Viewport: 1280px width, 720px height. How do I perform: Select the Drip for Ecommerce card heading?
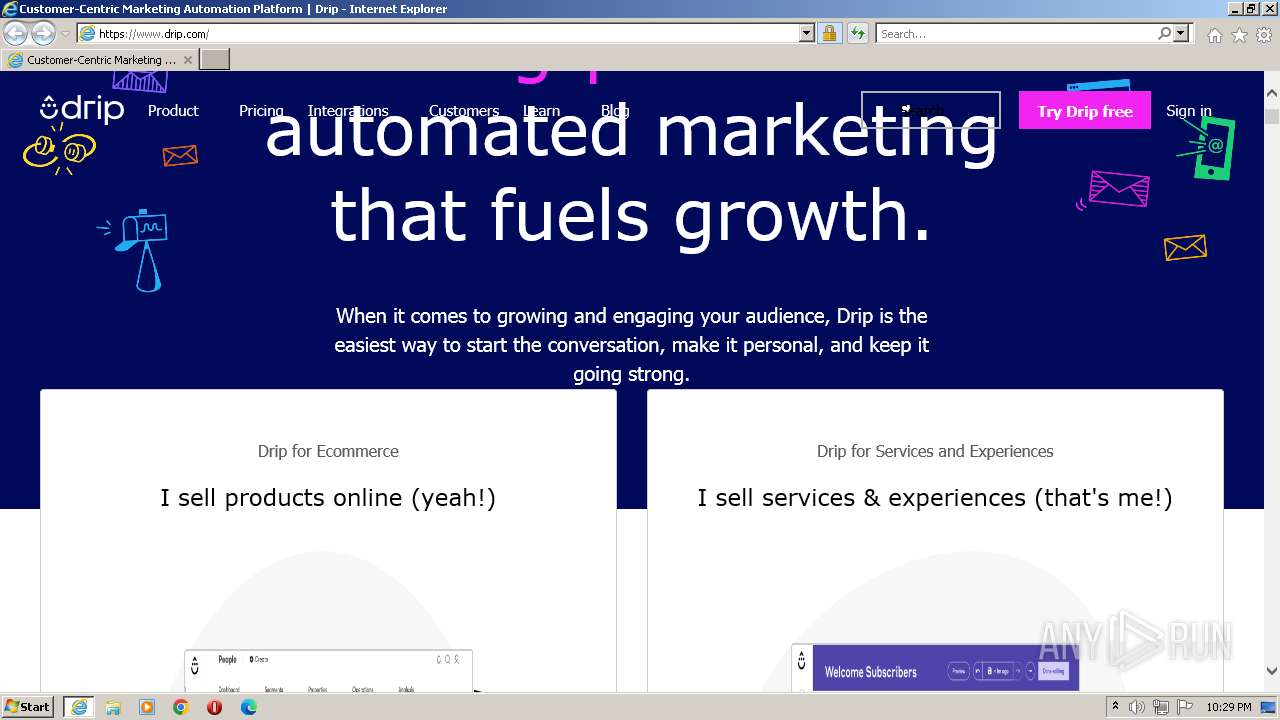(x=328, y=451)
